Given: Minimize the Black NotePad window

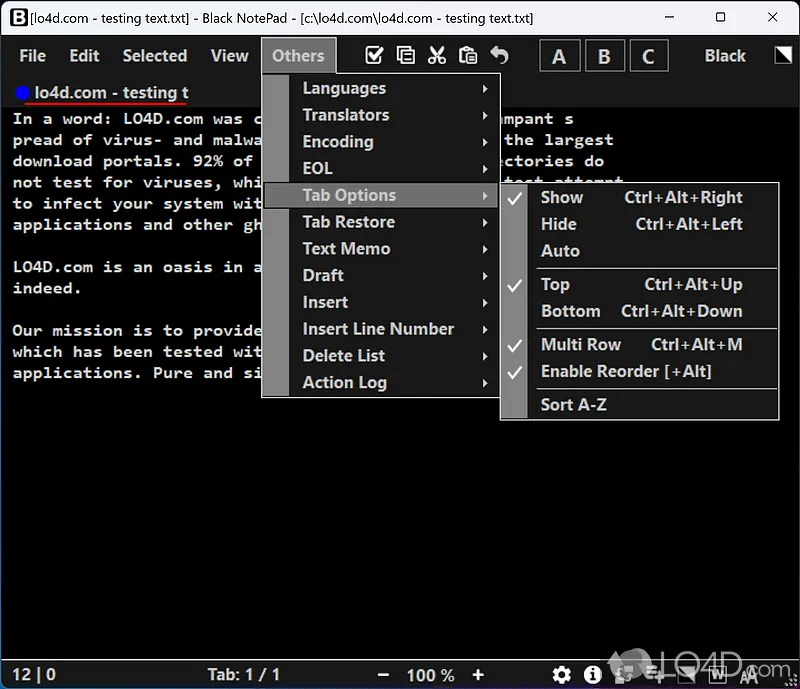Looking at the screenshot, I should (x=669, y=17).
